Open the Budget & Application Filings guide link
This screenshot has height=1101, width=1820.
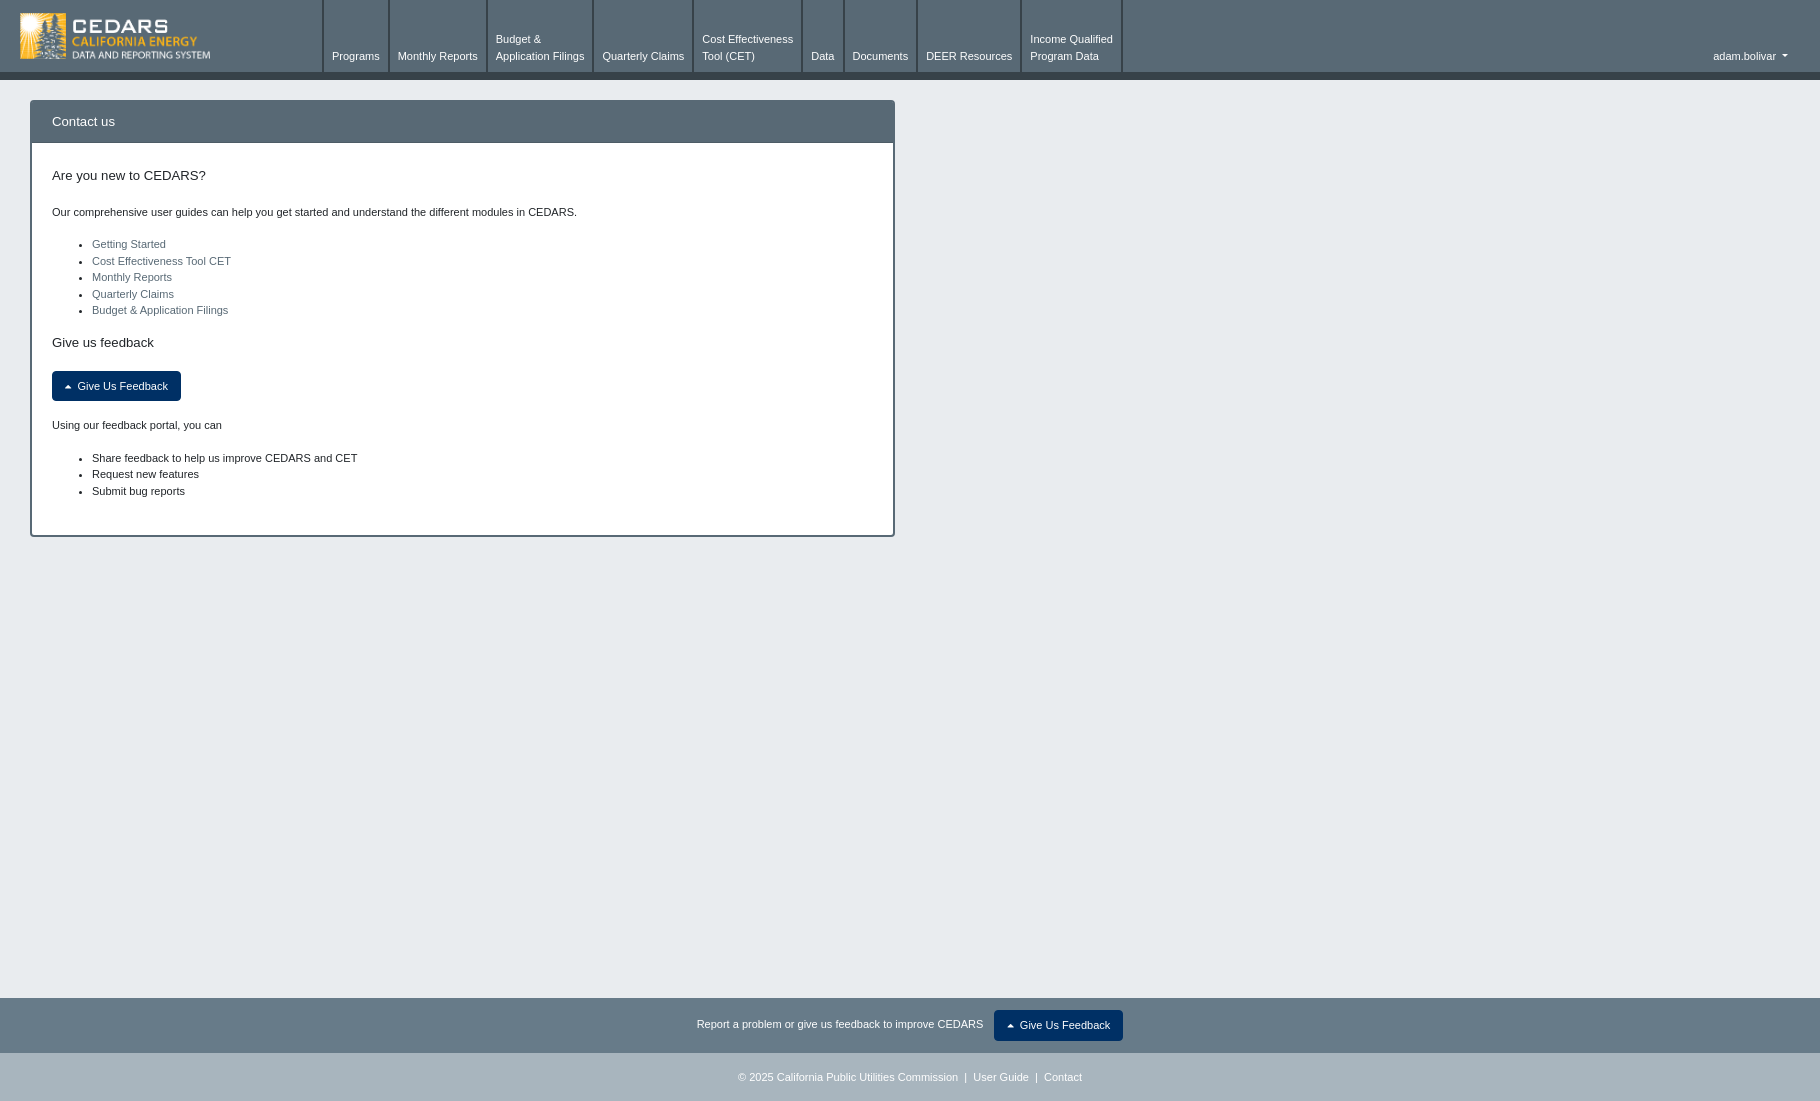tap(160, 310)
